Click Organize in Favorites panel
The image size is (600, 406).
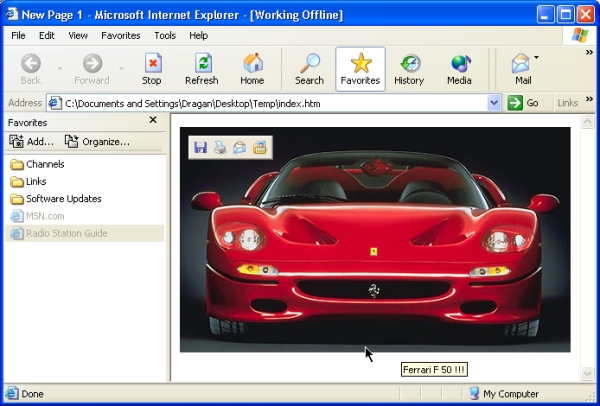pos(98,142)
